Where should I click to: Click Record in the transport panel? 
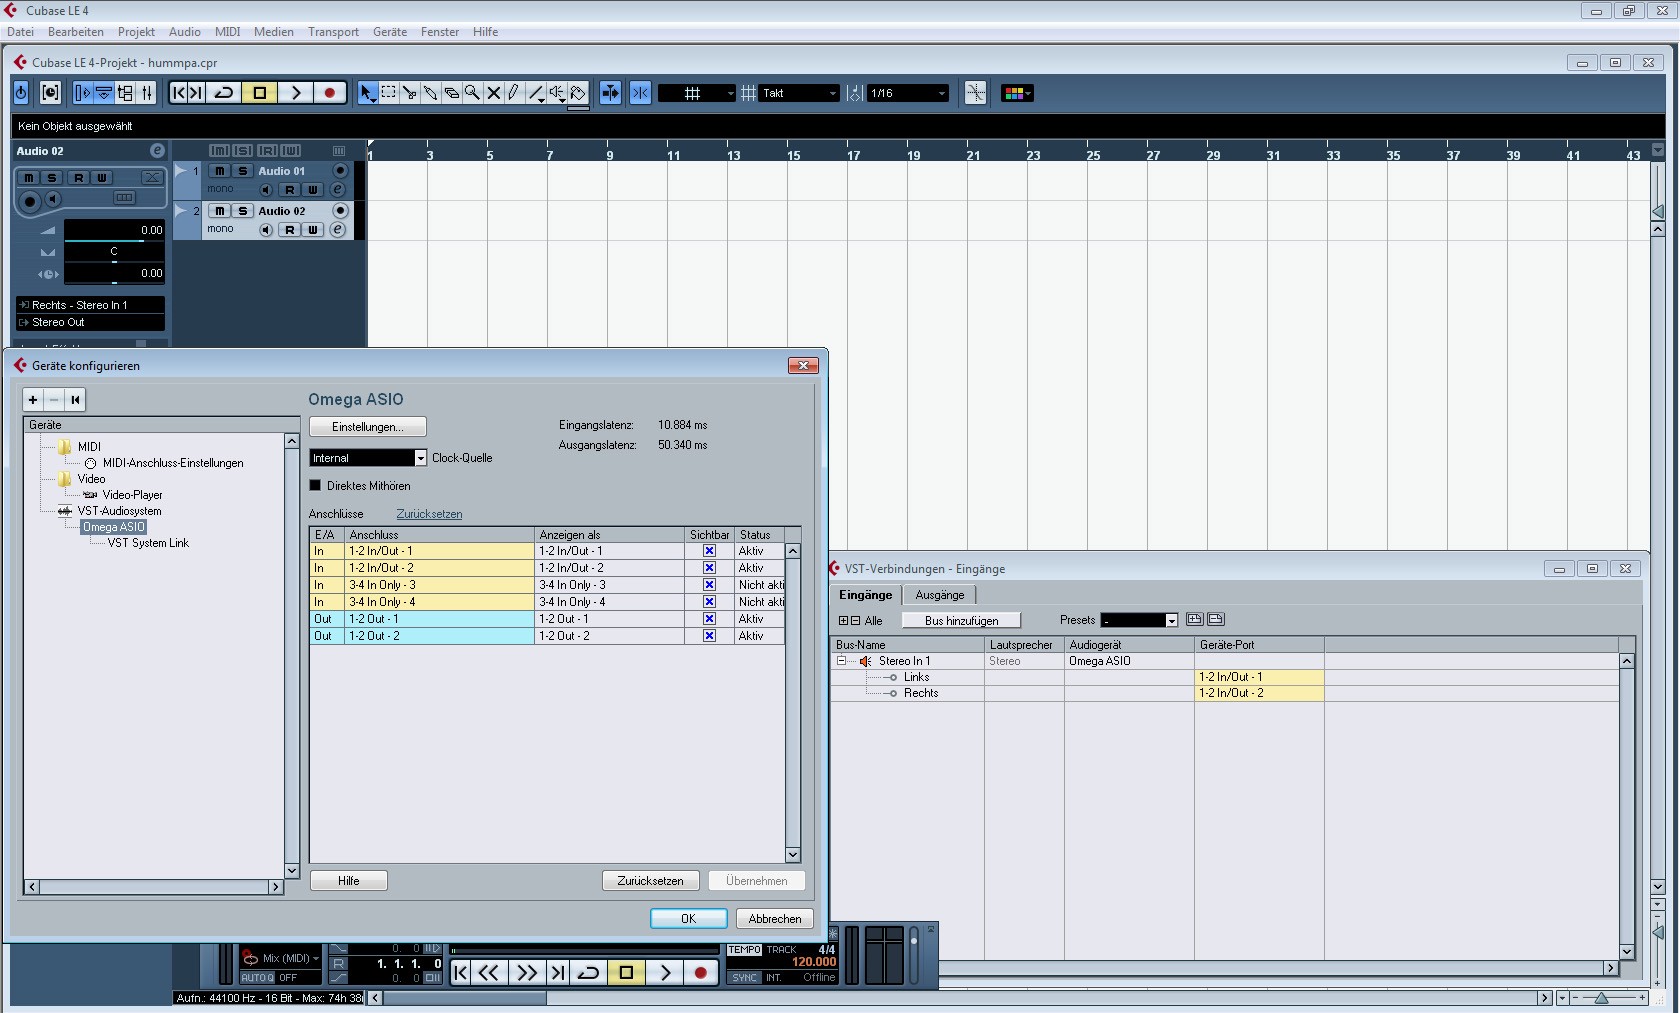coord(701,972)
